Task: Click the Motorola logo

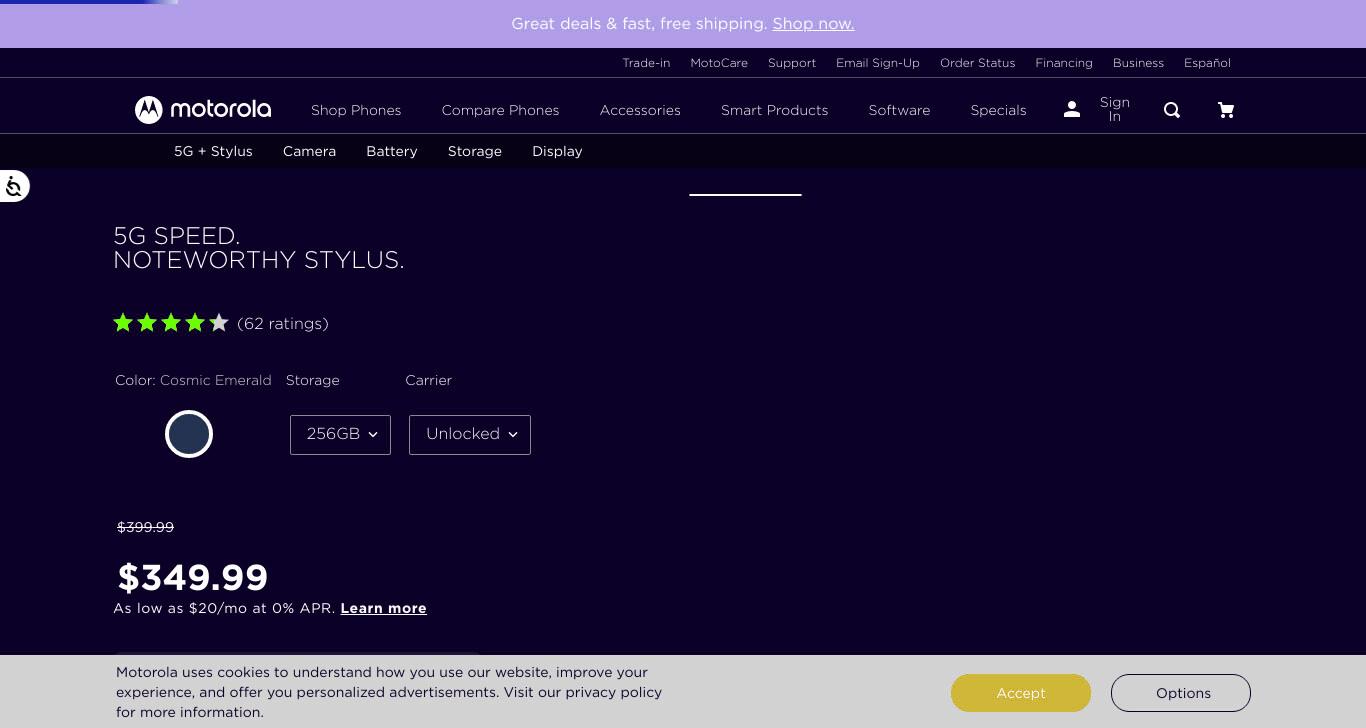Action: coord(203,110)
